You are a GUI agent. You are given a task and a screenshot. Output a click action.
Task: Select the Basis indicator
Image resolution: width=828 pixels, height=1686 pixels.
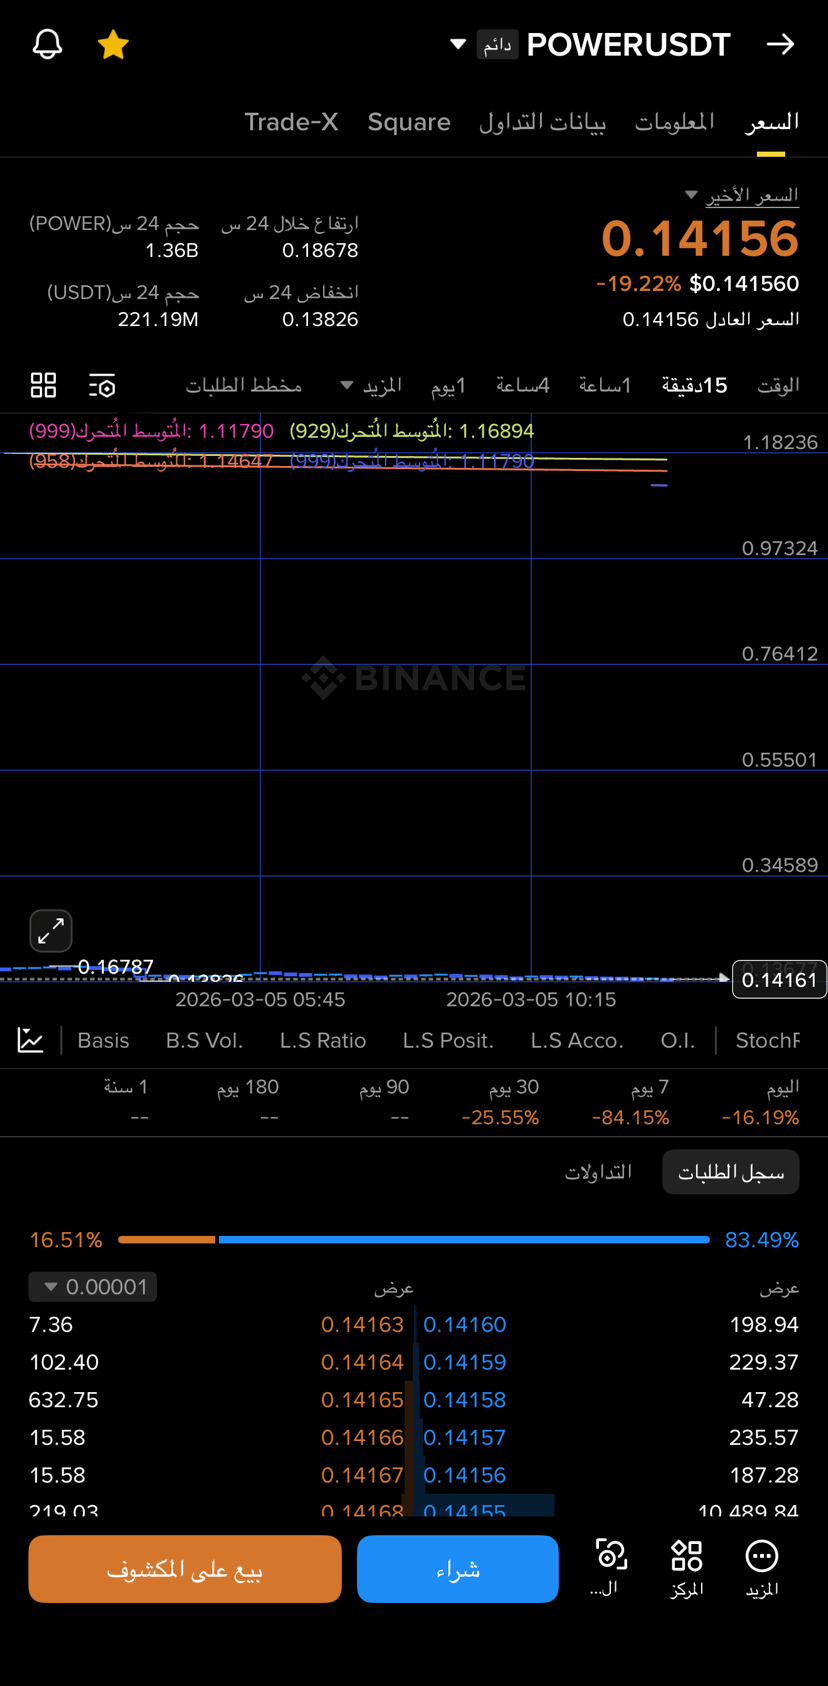(x=103, y=1040)
